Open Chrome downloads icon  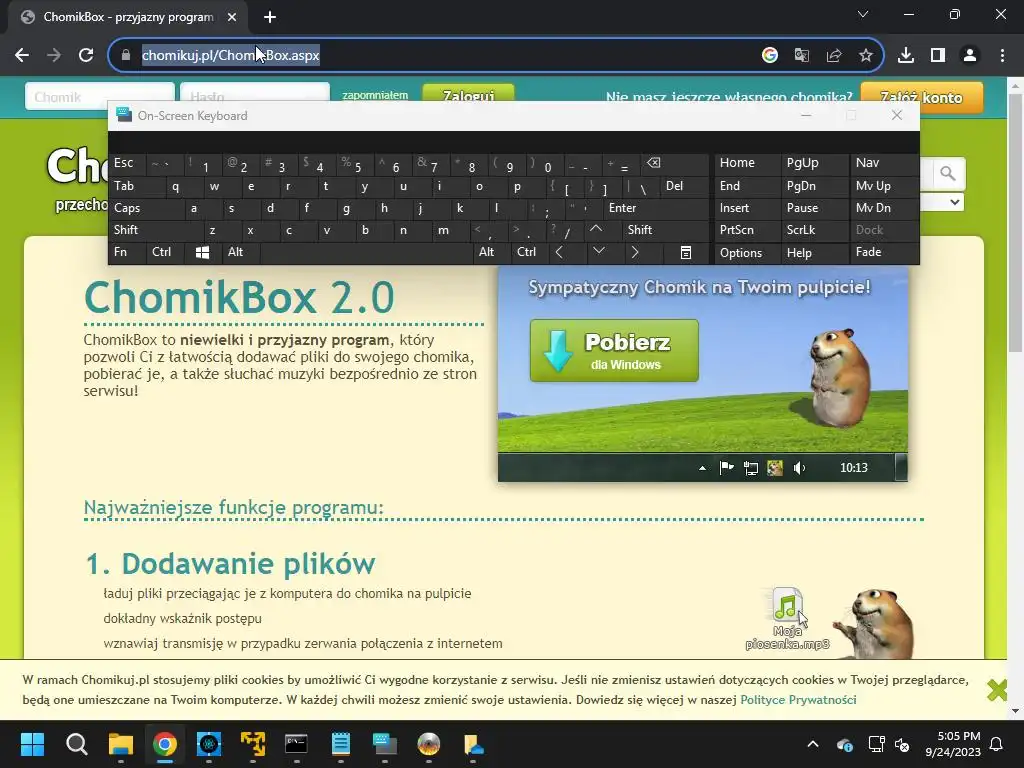click(x=905, y=56)
